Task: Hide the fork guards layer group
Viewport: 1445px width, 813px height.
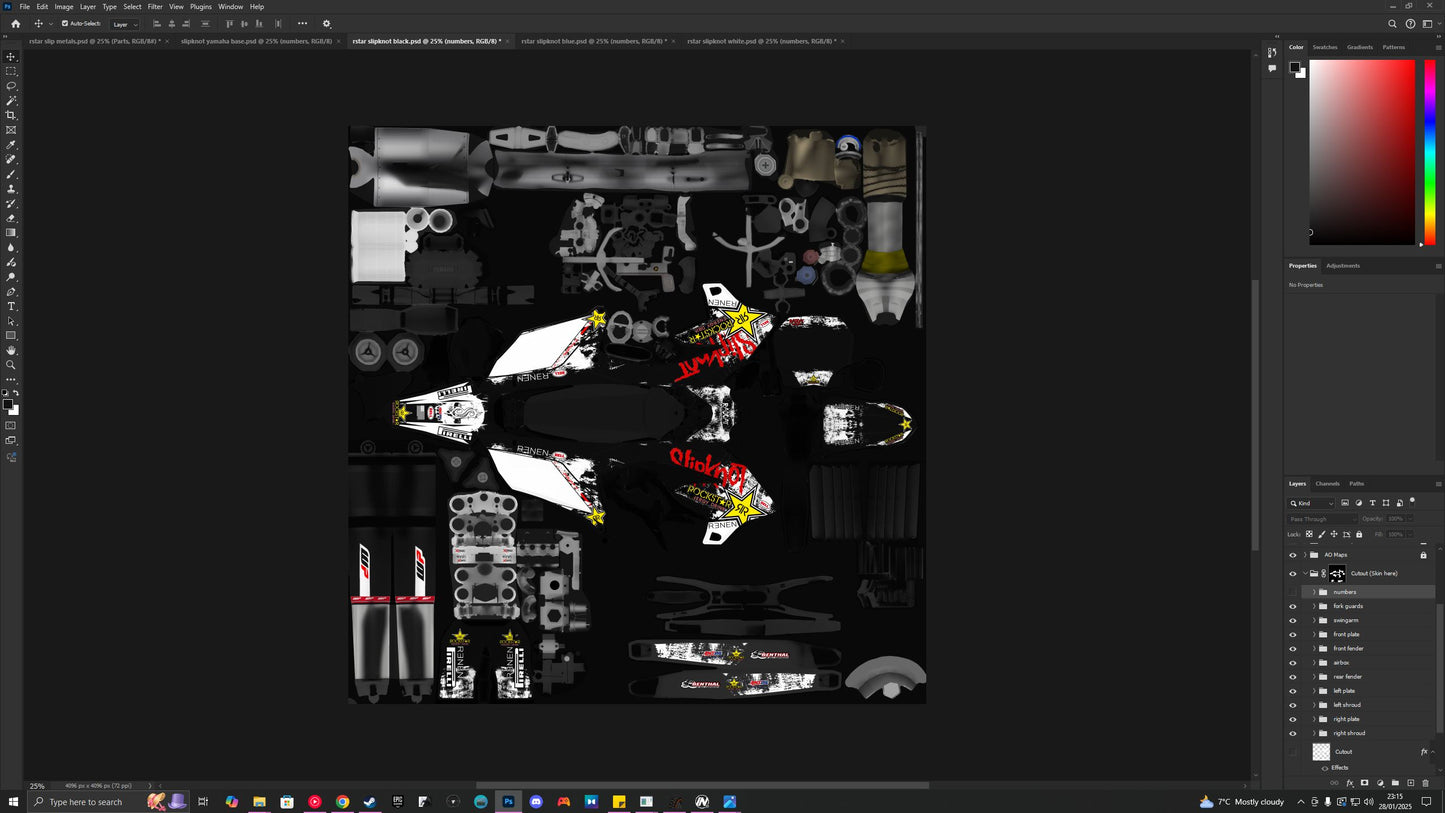Action: click(x=1292, y=606)
